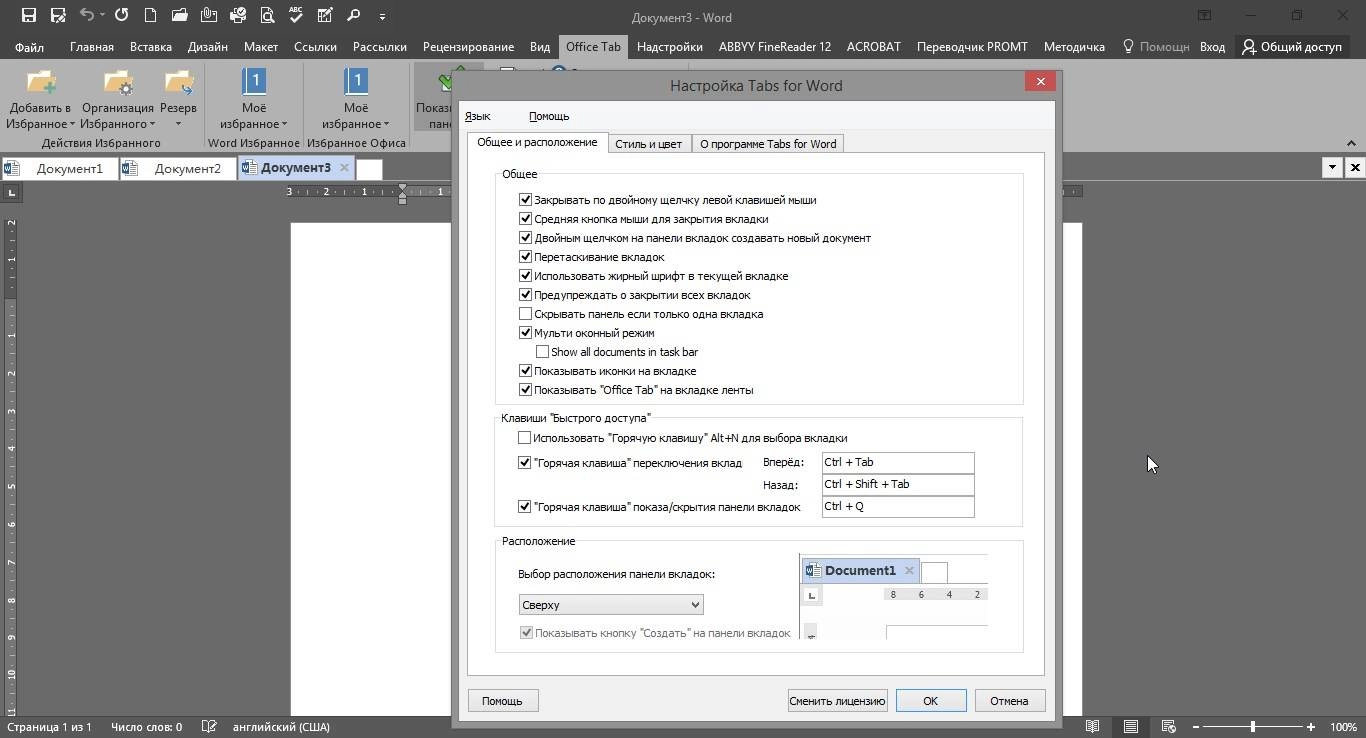This screenshot has width=1366, height=738.
Task: Click the New blank document icon
Action: pos(150,16)
